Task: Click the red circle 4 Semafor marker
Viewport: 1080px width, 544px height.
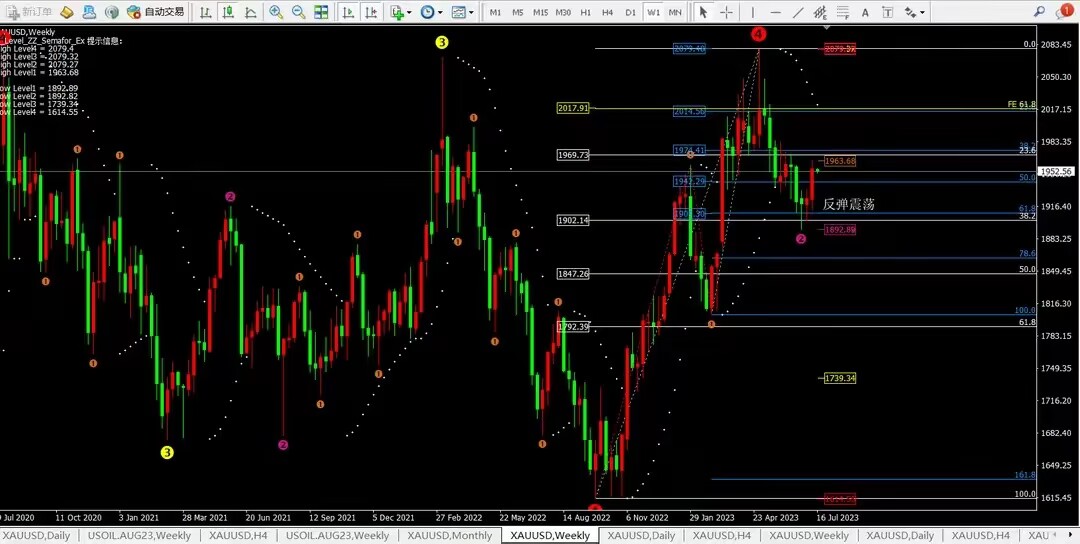Action: (x=759, y=33)
